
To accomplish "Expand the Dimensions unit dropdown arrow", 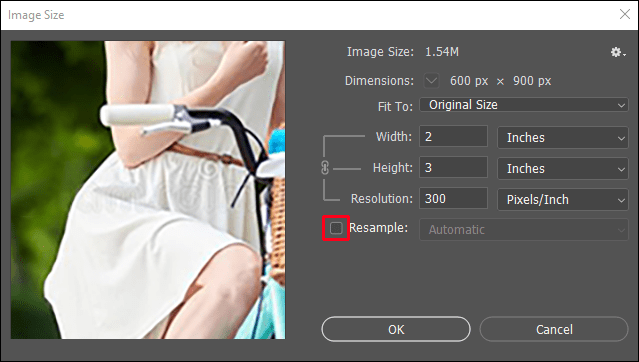I will point(431,81).
